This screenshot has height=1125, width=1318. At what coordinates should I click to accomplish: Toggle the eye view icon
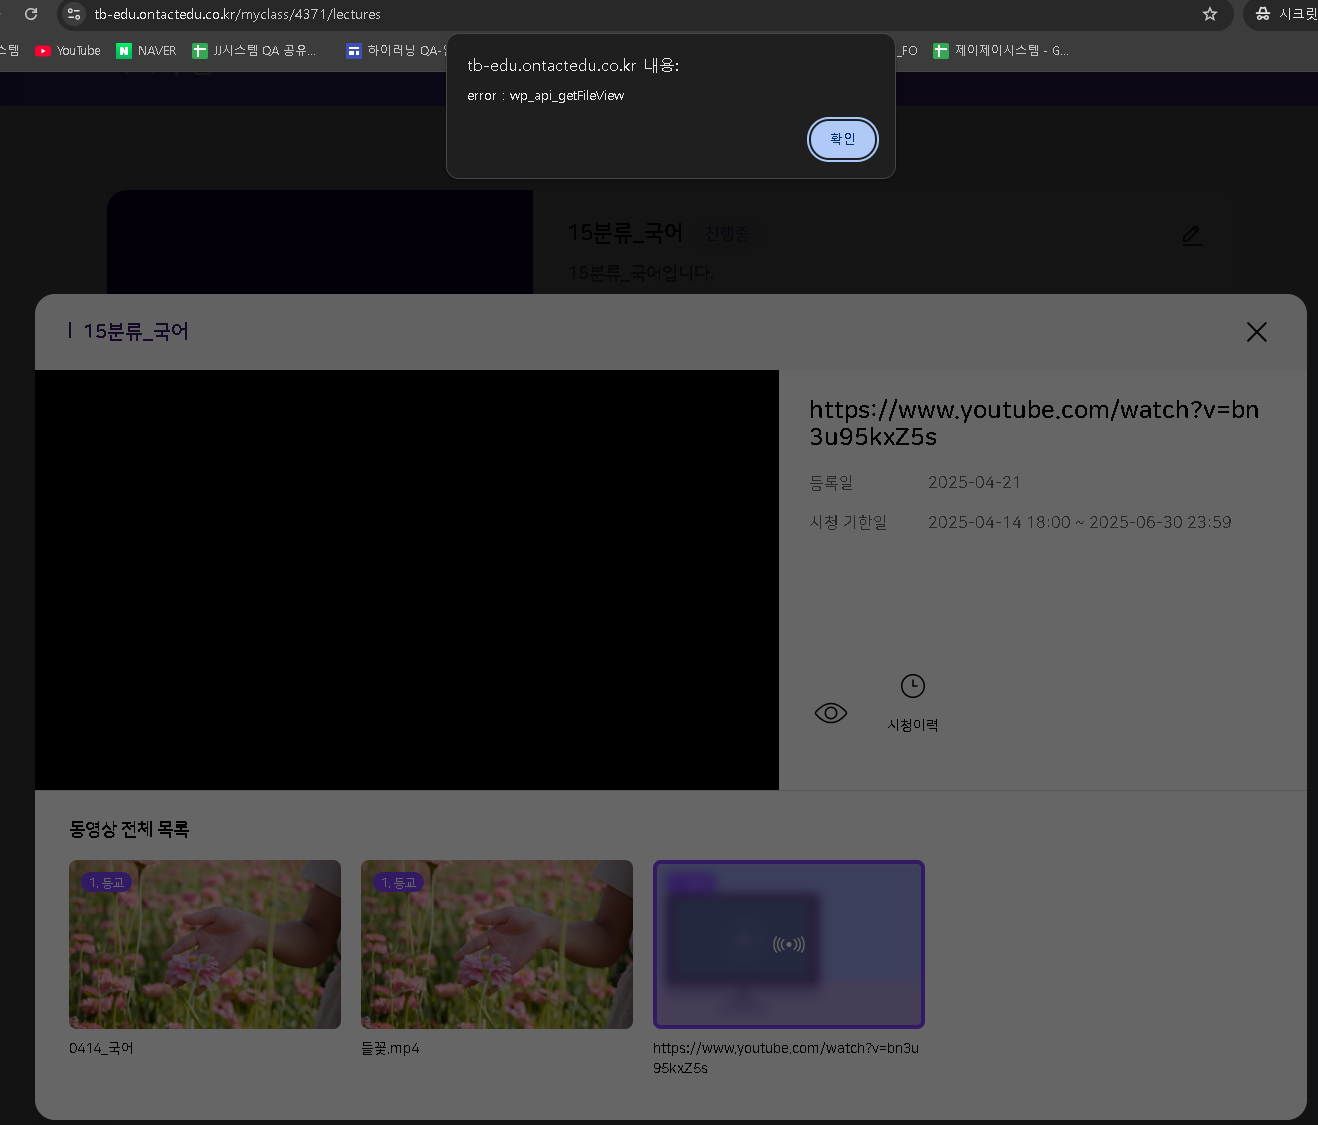point(830,713)
